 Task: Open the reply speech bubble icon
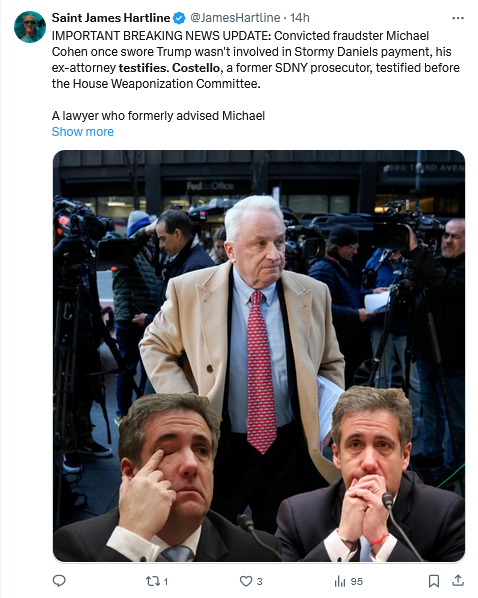pyautogui.click(x=59, y=581)
